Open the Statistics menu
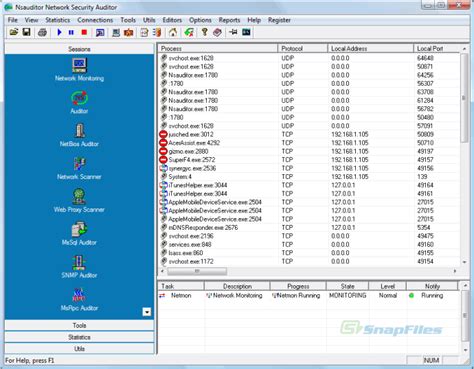Viewport: 474px width, 369px height. 58,20
